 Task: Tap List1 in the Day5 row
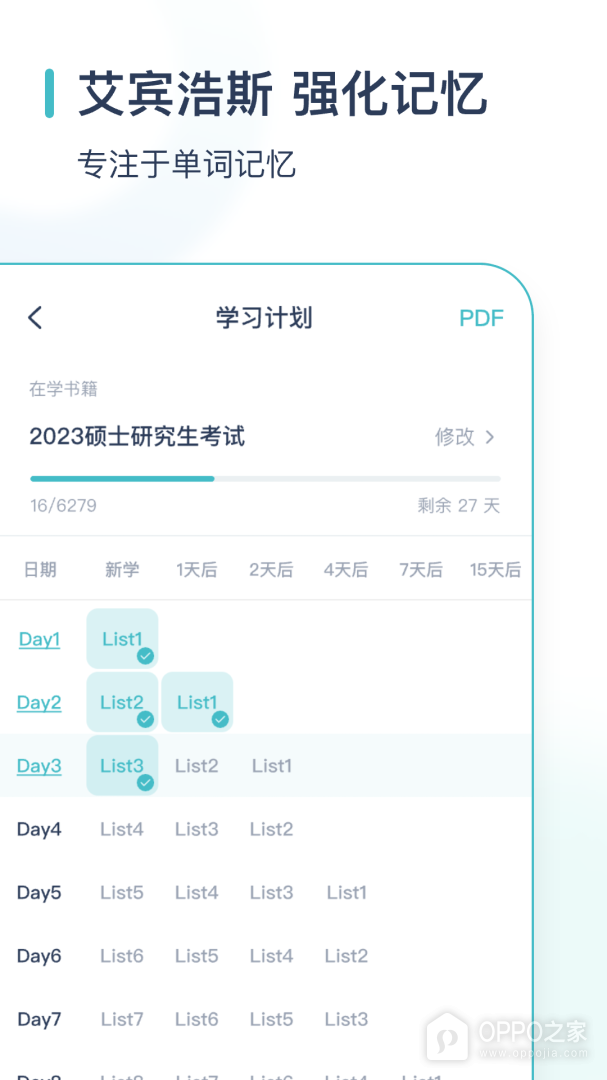346,892
